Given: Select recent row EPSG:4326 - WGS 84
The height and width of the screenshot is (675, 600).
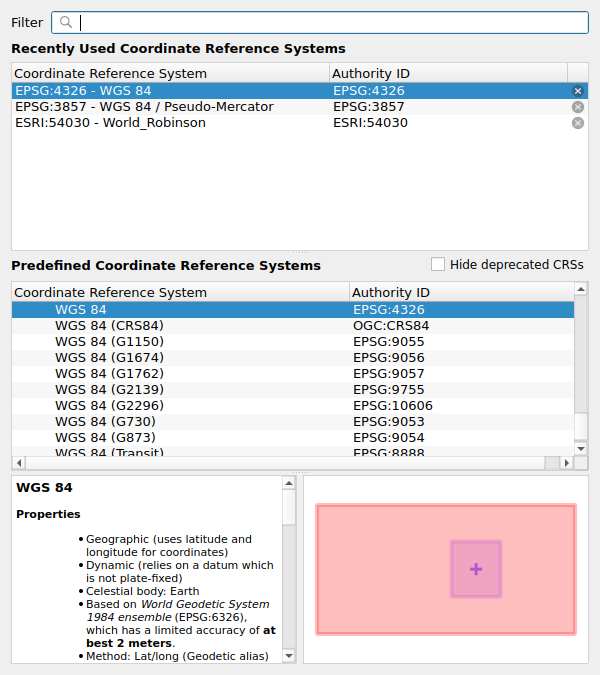Looking at the screenshot, I should [300, 91].
